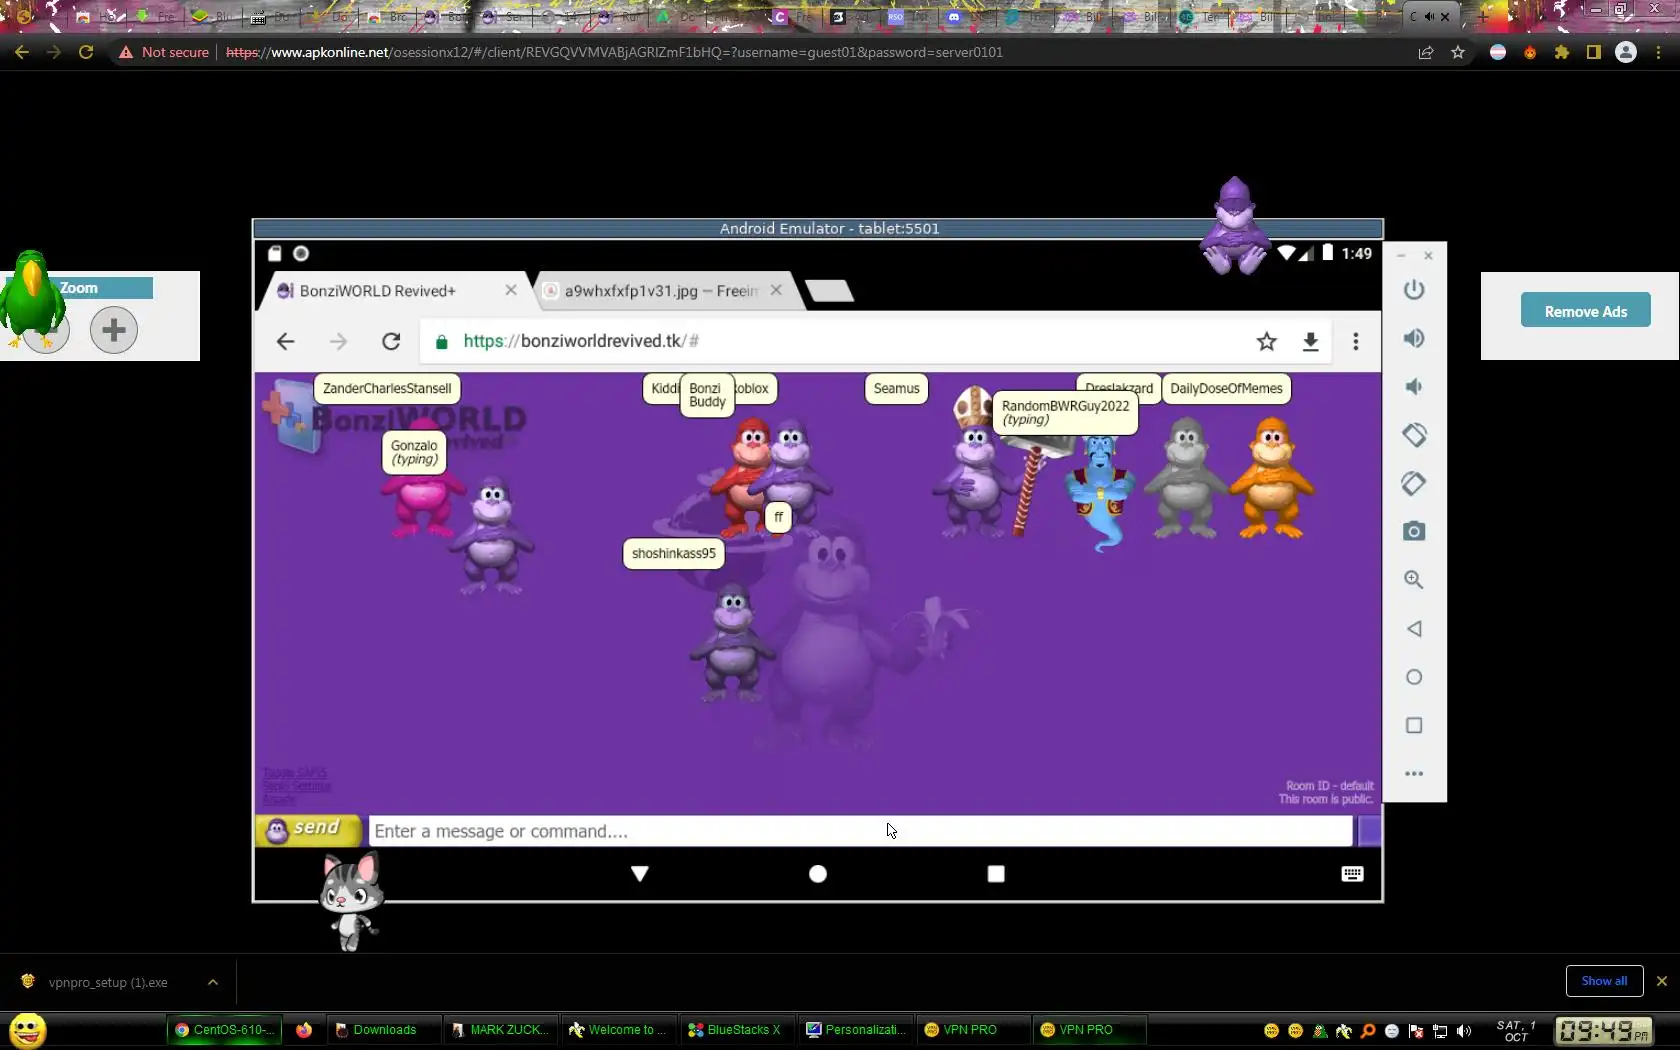Click the Remove Ads button
The height and width of the screenshot is (1050, 1680).
tap(1586, 311)
